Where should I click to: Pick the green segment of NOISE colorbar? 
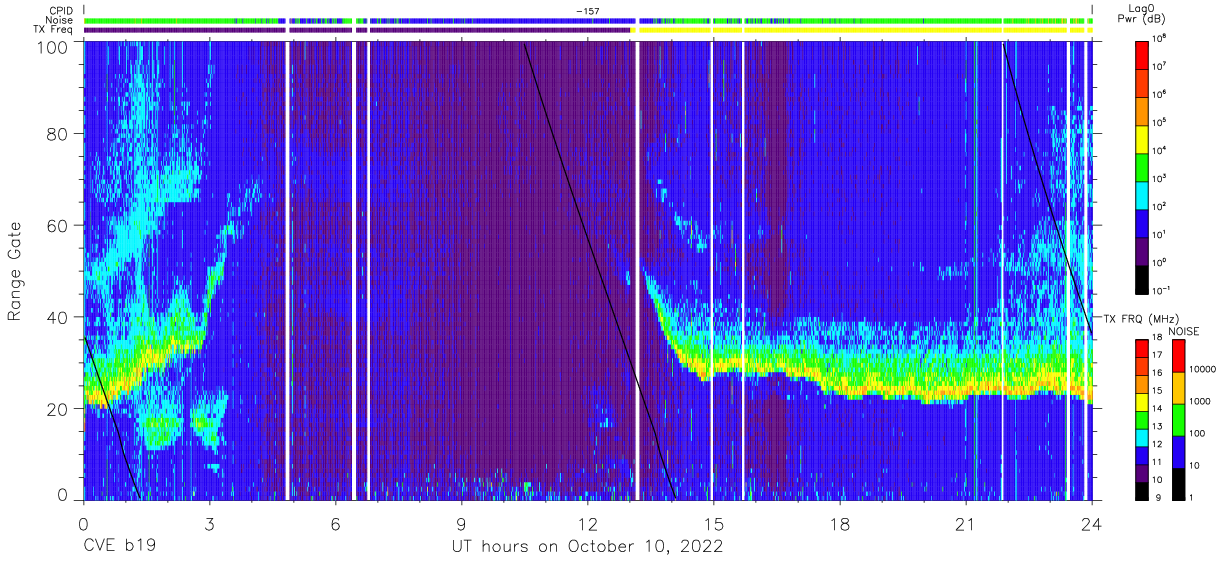point(1177,420)
